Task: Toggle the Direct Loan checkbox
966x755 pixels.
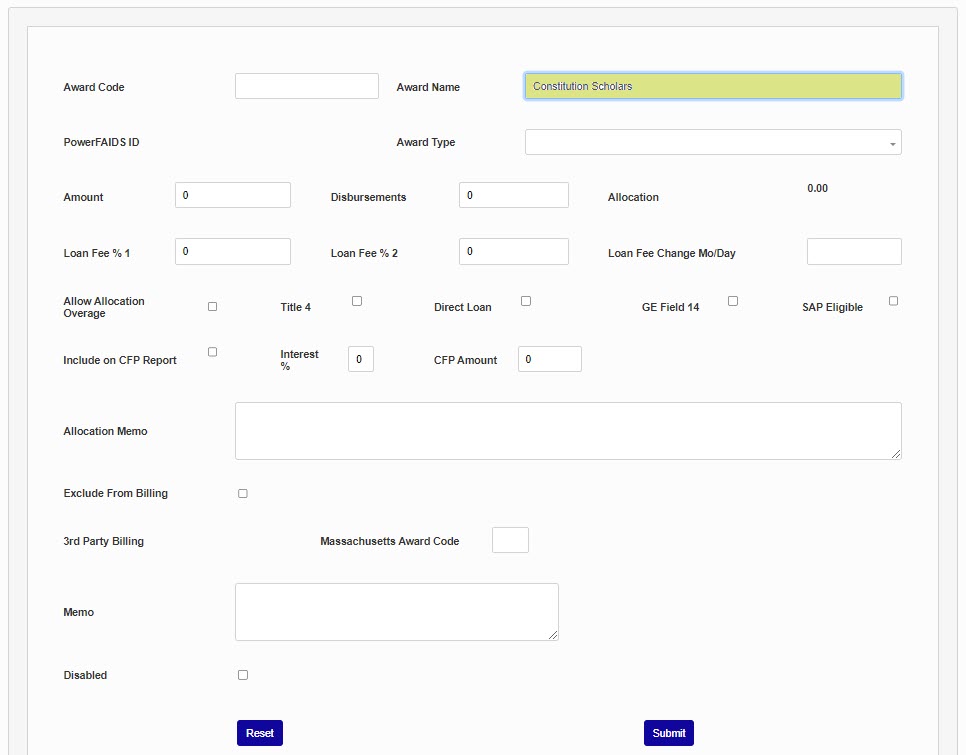Action: [x=526, y=301]
